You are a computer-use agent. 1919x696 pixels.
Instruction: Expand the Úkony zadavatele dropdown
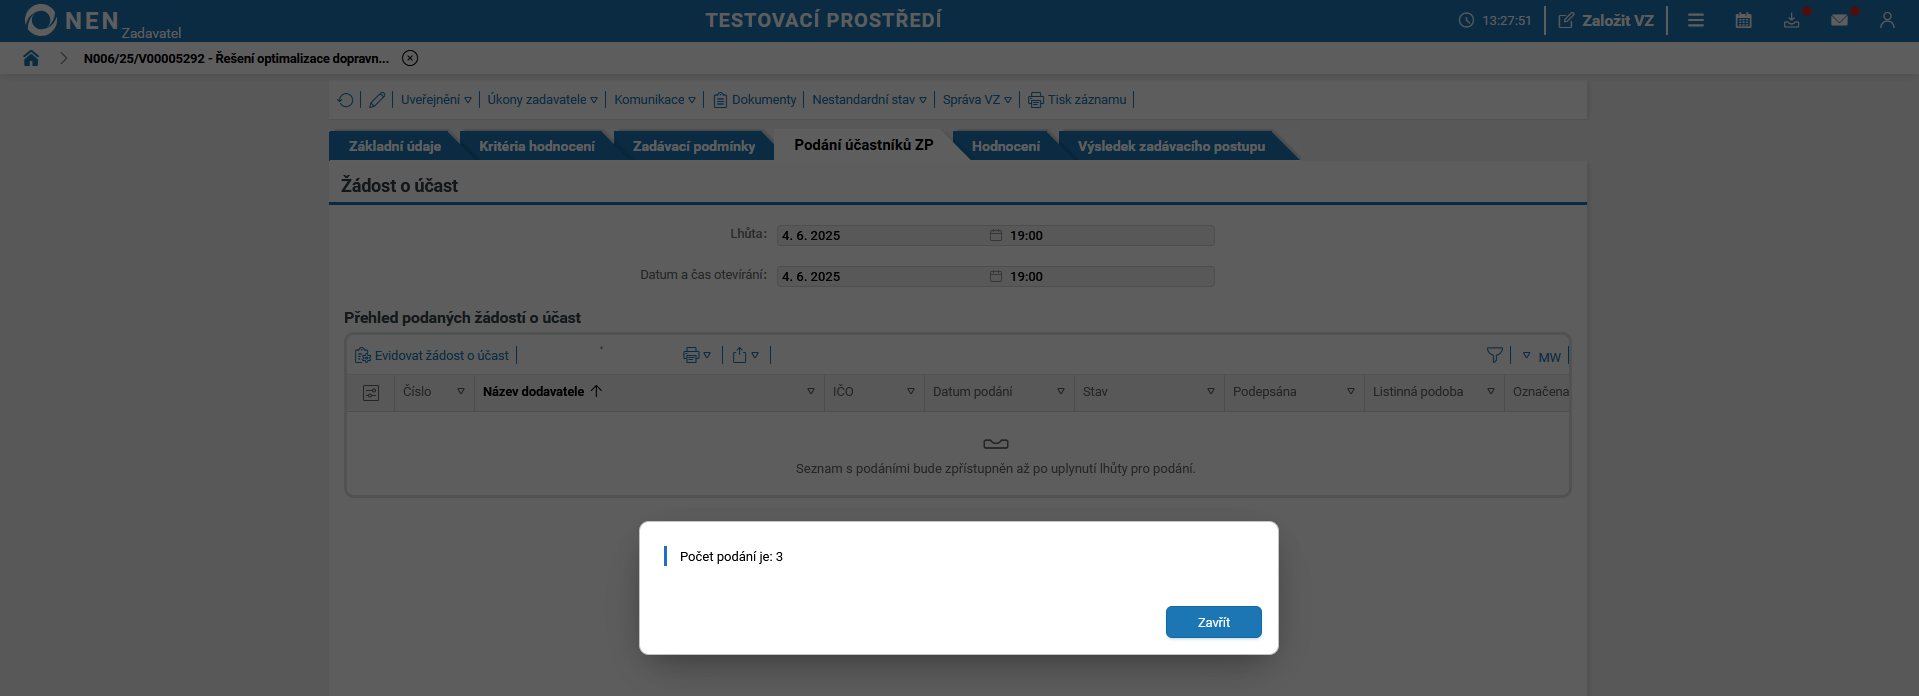coord(541,99)
